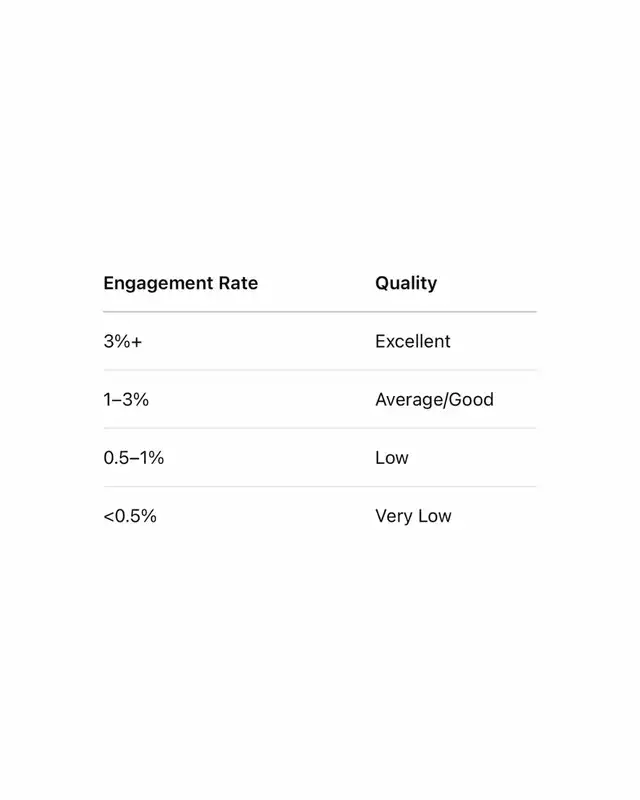Click the <0.5% engagement rate cell

[130, 516]
